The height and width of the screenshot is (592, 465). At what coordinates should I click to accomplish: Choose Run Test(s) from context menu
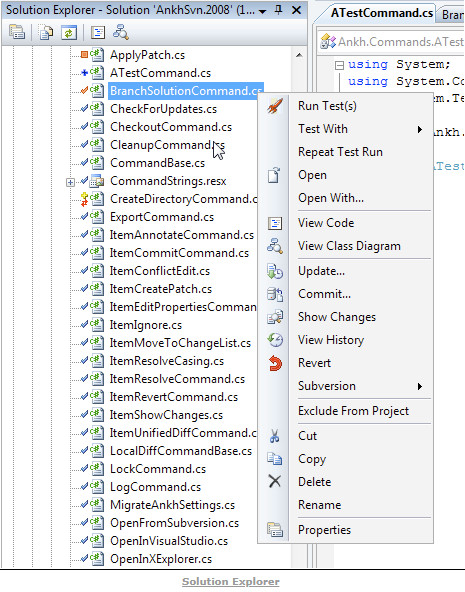click(x=327, y=106)
